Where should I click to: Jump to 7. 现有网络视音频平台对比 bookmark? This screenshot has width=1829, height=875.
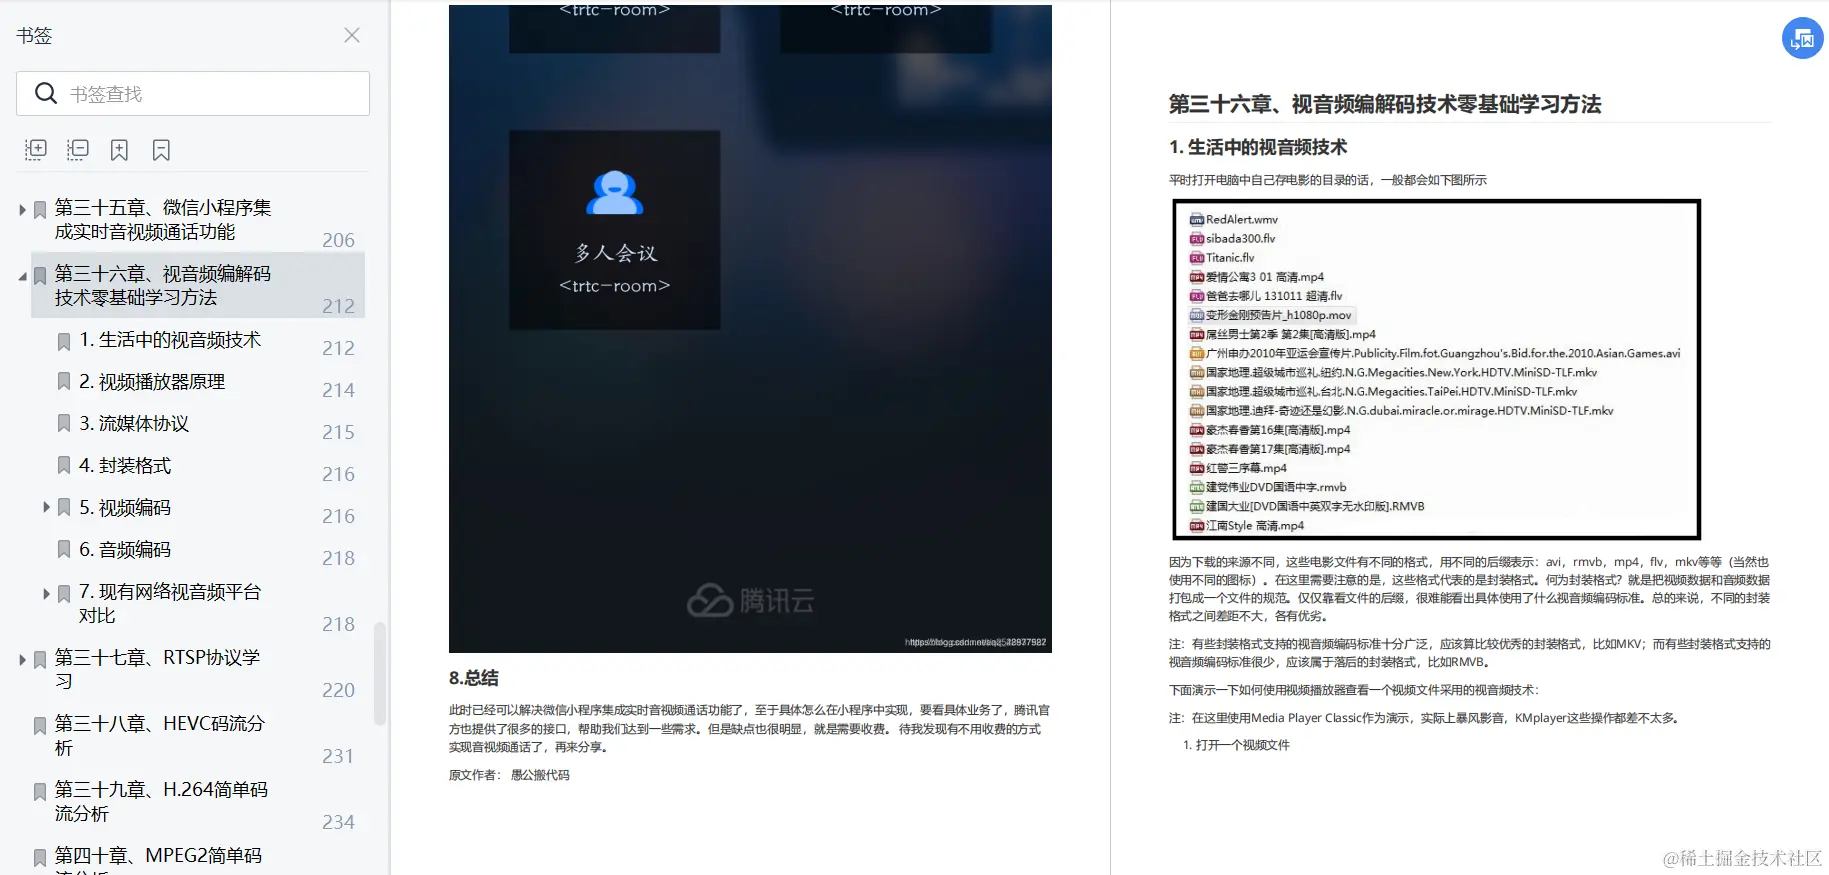170,604
